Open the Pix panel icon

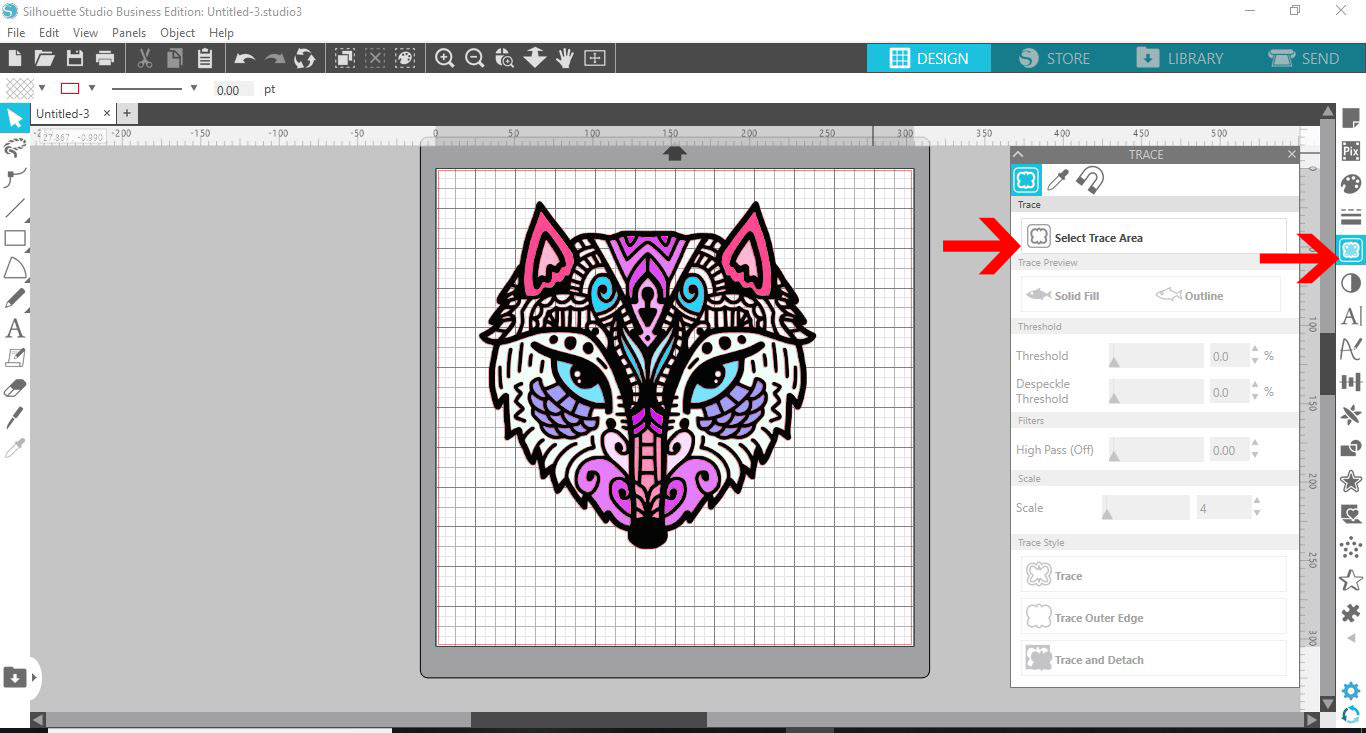pos(1351,152)
